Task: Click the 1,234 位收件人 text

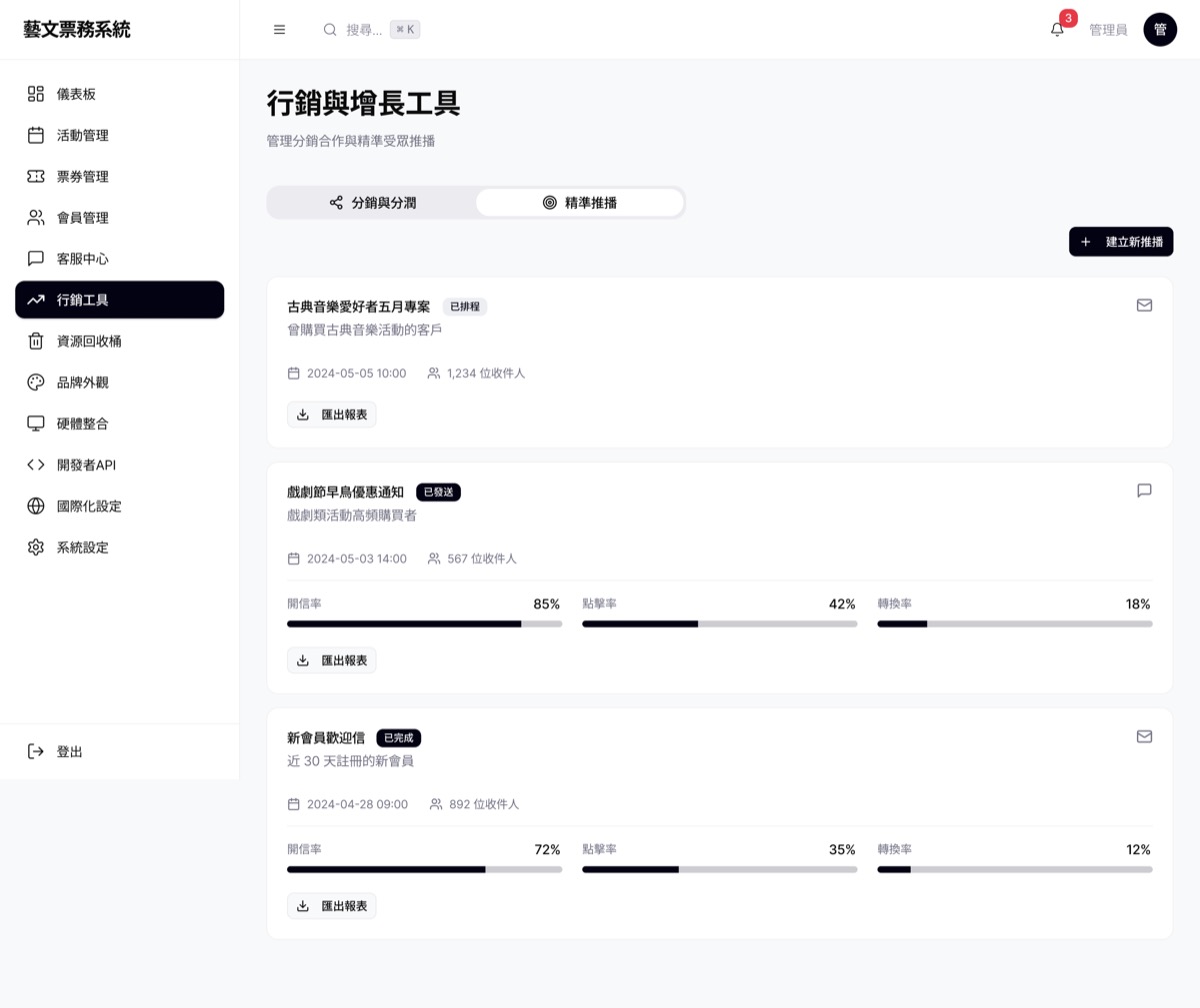Action: 486,373
